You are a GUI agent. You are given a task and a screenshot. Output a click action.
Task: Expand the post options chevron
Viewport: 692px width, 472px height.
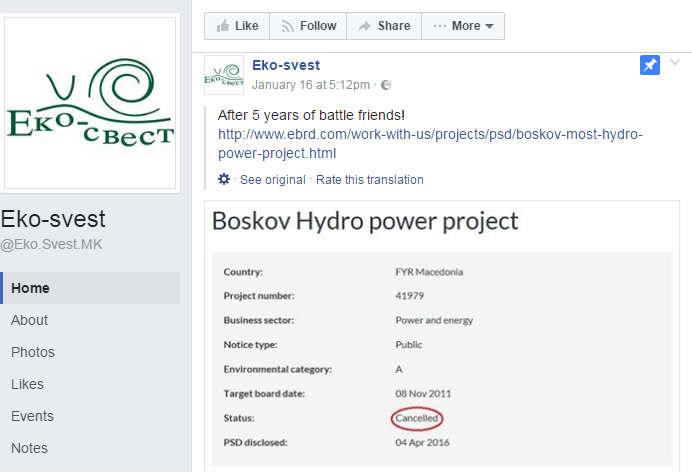675,62
